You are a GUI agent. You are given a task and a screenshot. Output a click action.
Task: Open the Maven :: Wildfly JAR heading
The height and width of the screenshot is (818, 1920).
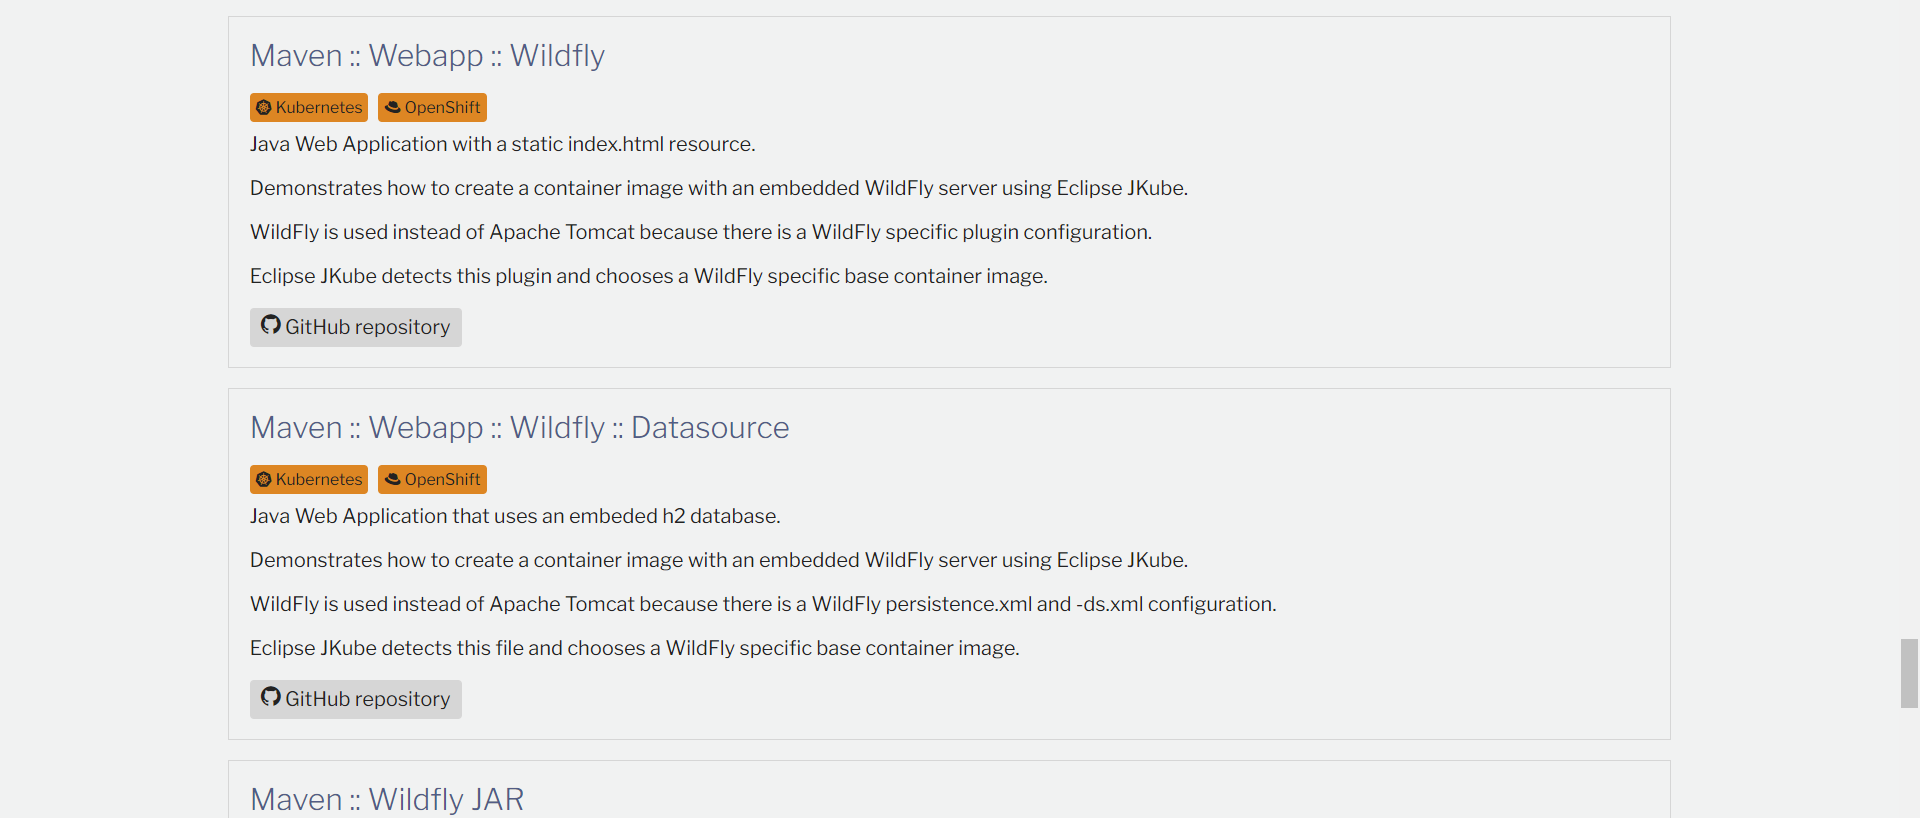387,799
